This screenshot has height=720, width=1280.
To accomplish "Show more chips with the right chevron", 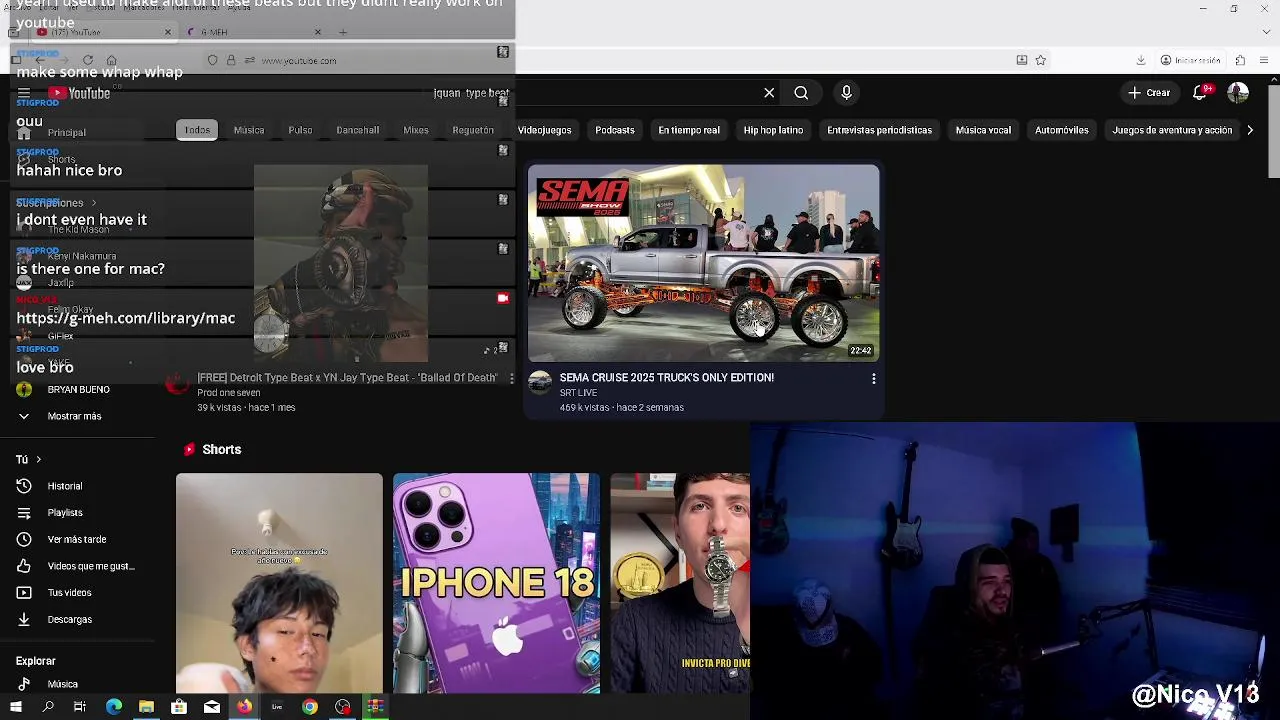I will [1250, 130].
